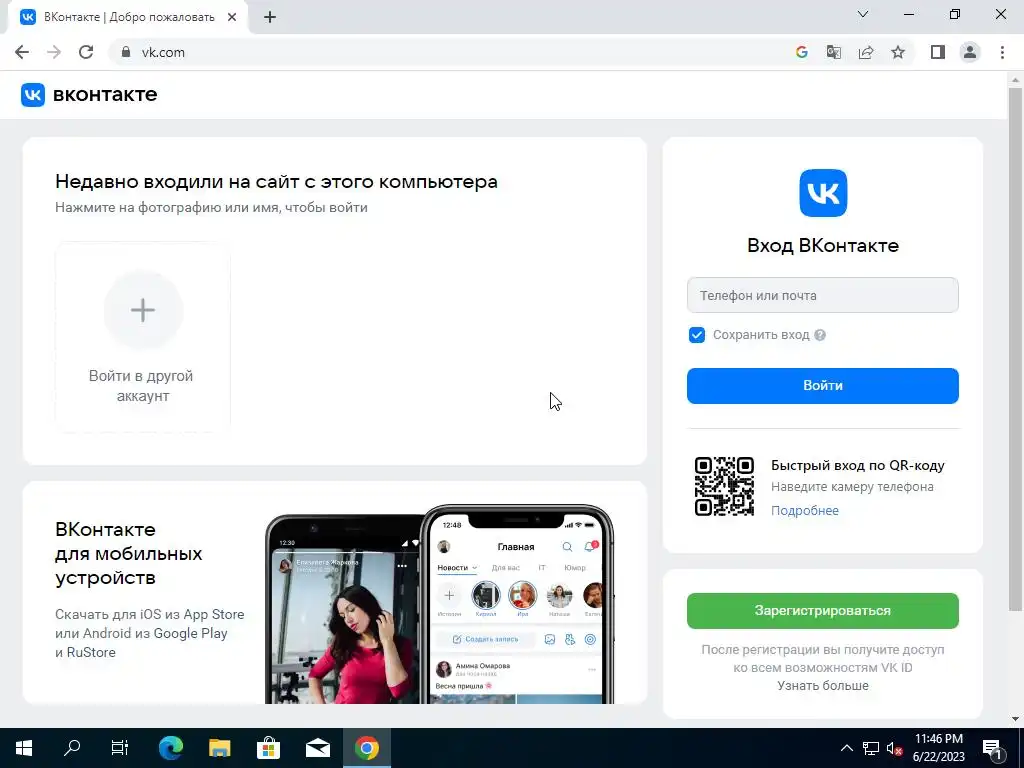Reload the page with the refresh icon
1024x768 pixels.
coord(86,52)
